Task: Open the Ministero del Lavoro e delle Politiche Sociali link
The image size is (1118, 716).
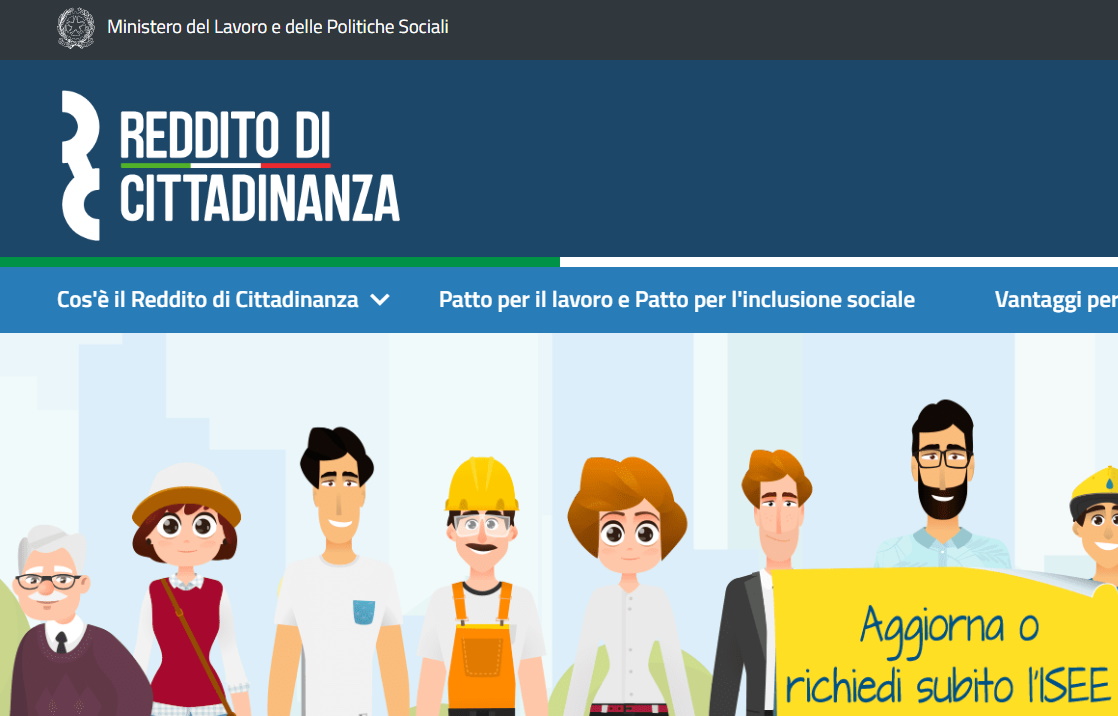Action: [277, 27]
